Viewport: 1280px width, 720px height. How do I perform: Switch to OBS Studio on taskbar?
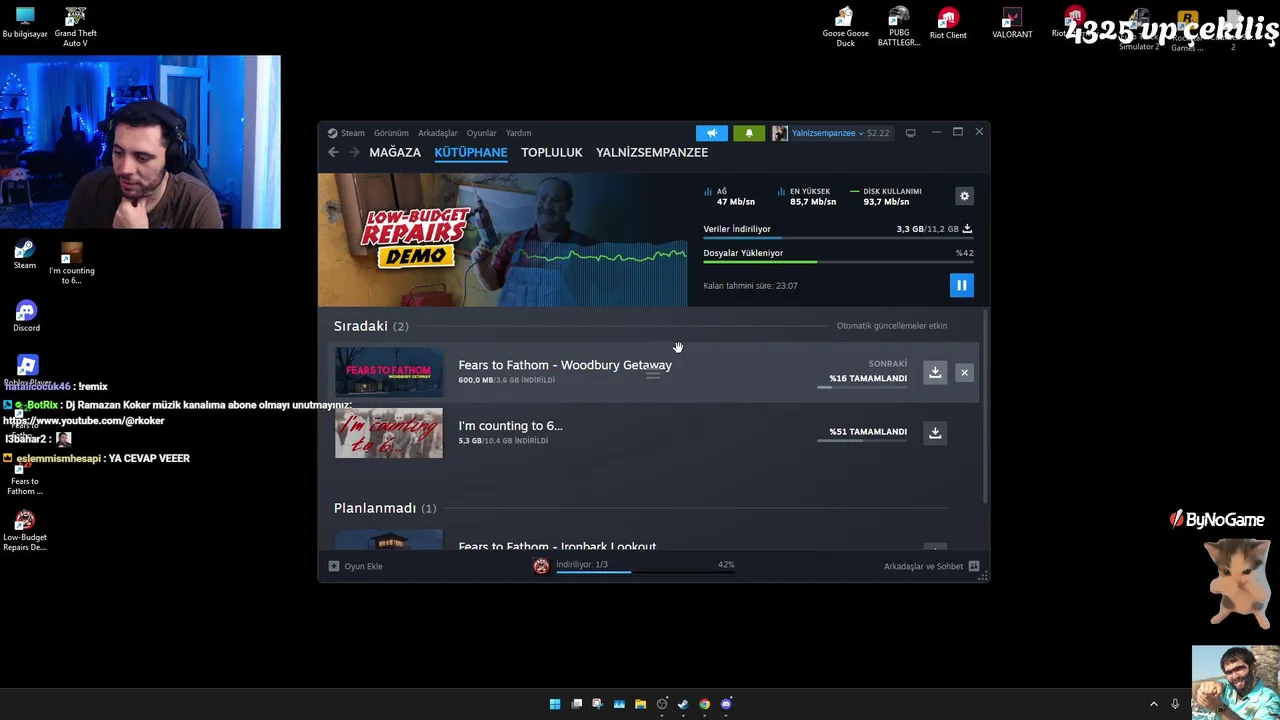click(x=662, y=704)
